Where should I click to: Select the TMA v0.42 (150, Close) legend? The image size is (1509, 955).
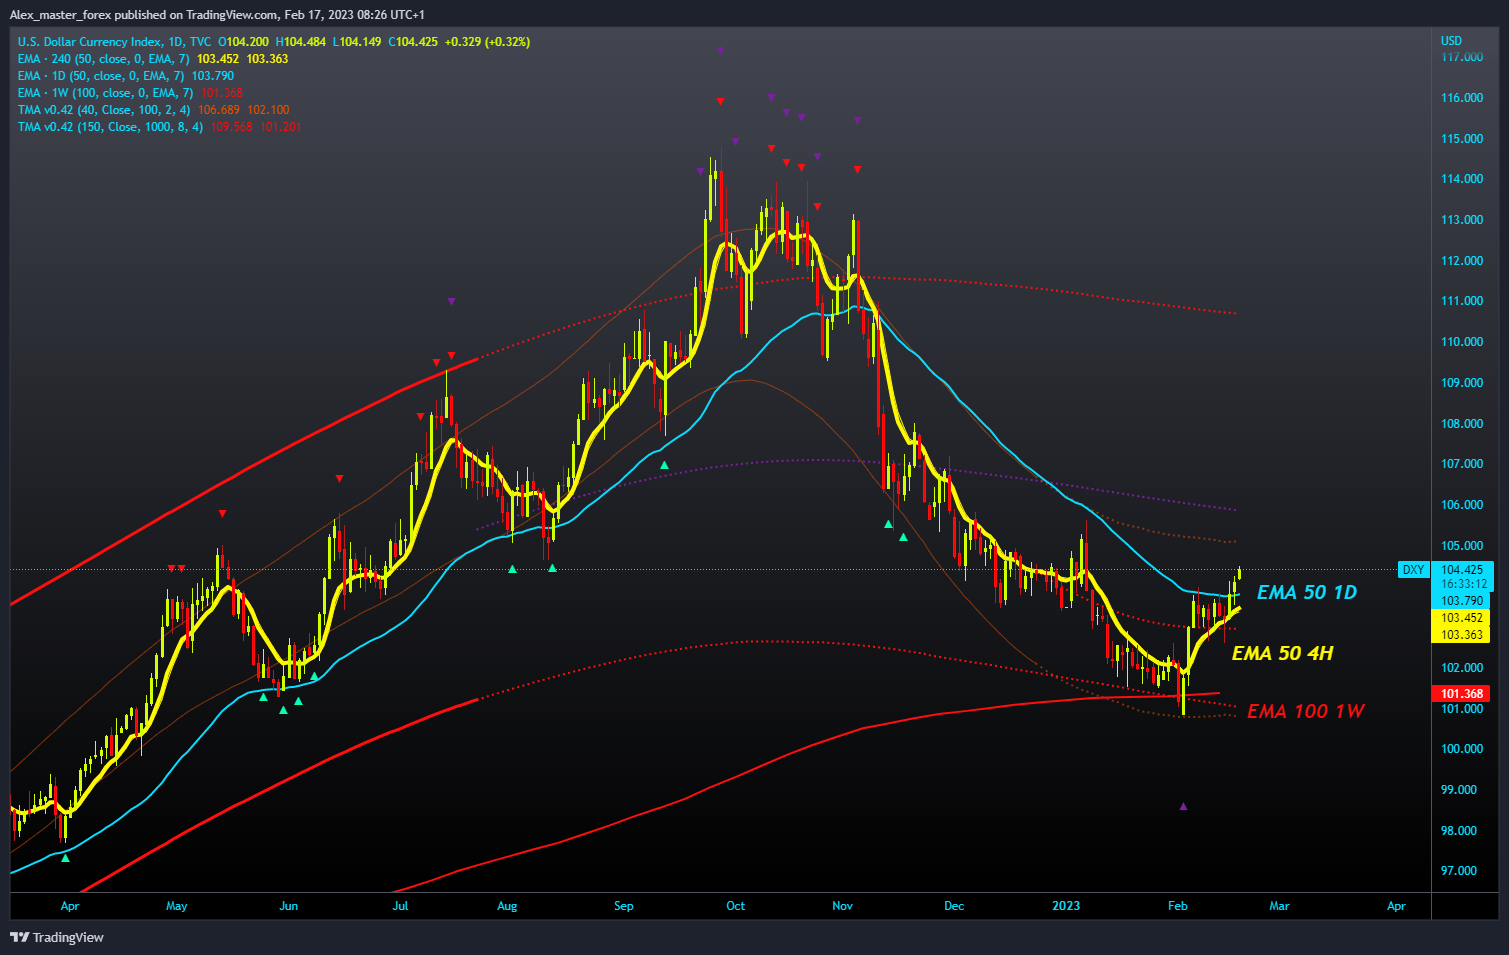[110, 127]
